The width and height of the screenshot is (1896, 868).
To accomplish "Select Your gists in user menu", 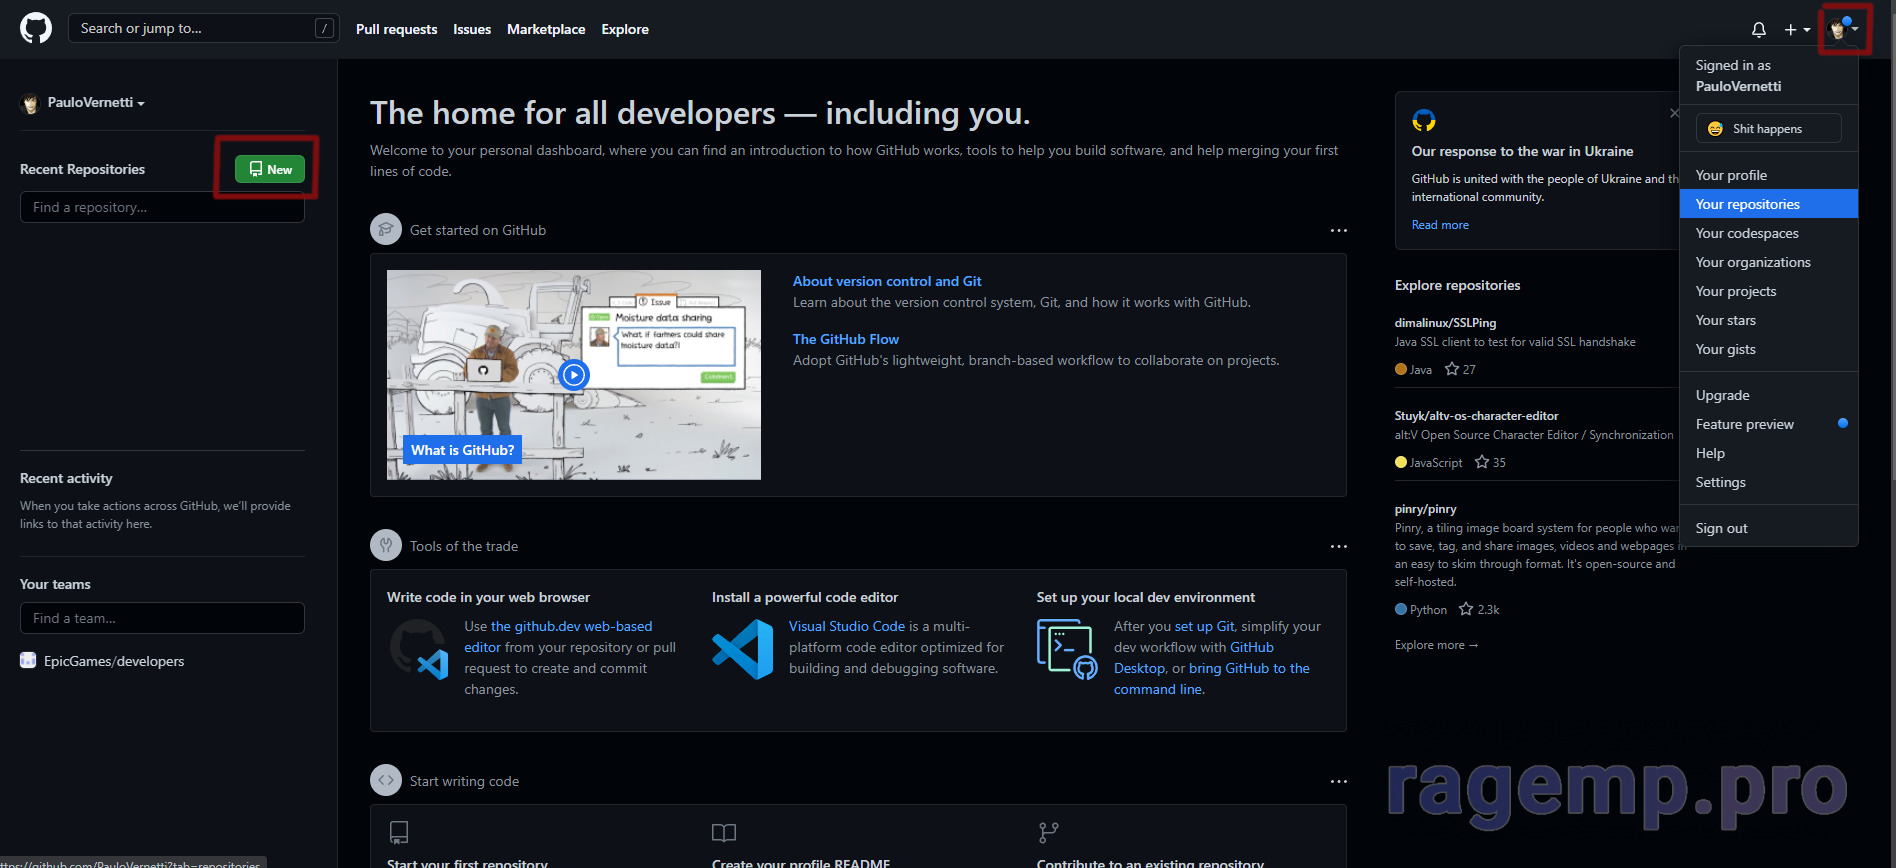I will click(x=1768, y=349).
